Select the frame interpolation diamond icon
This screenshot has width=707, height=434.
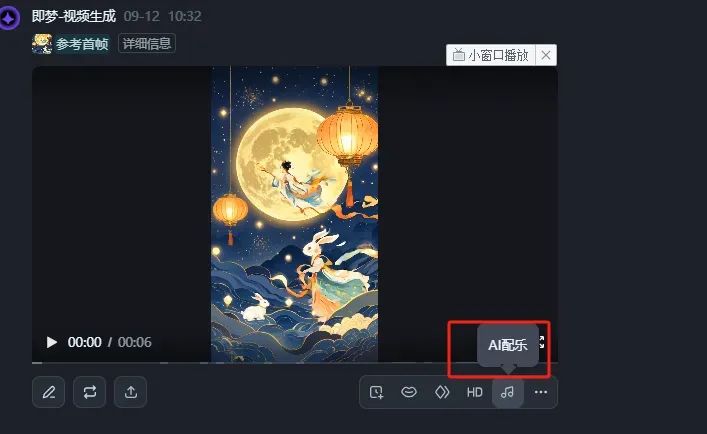(x=442, y=392)
